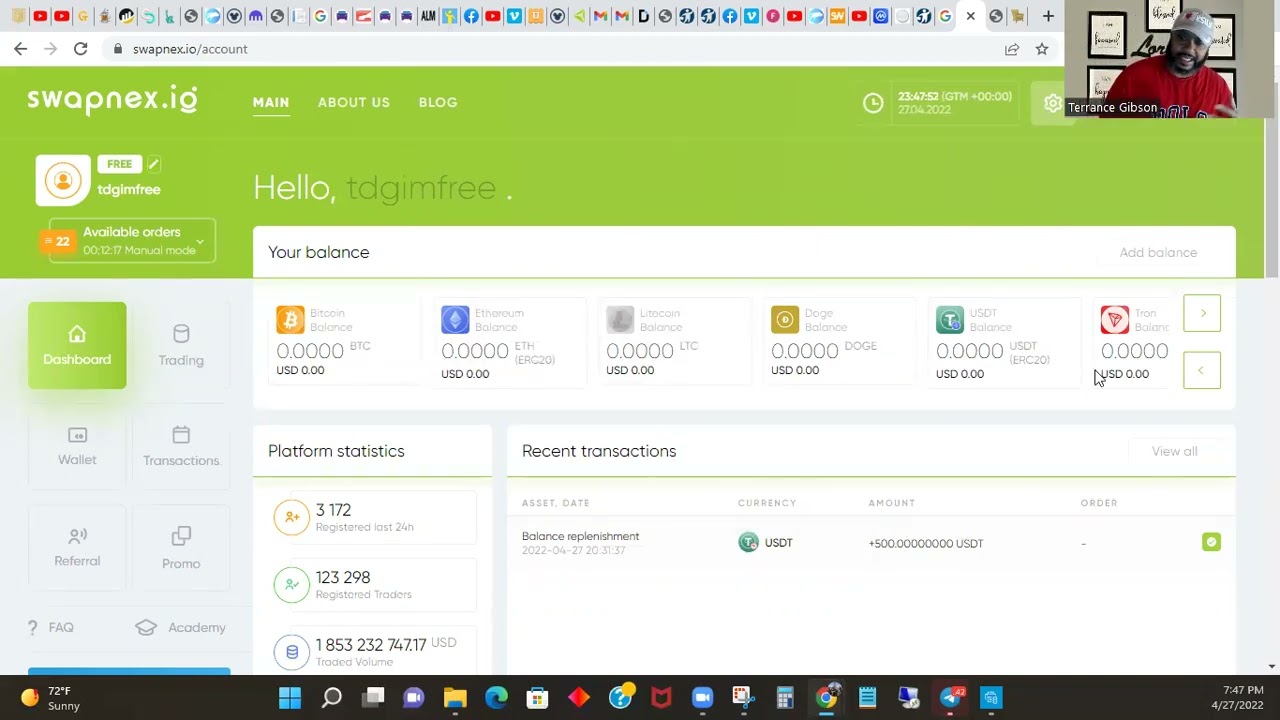Open the ABOUT US page
This screenshot has height=720, width=1280.
354,102
